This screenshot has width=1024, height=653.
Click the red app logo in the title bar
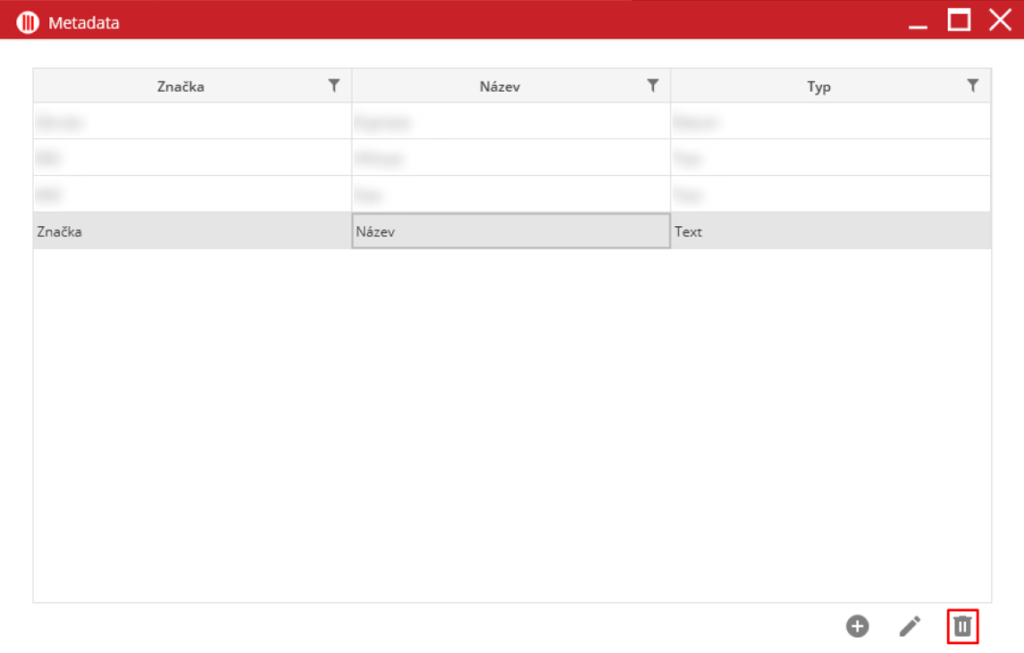[28, 22]
